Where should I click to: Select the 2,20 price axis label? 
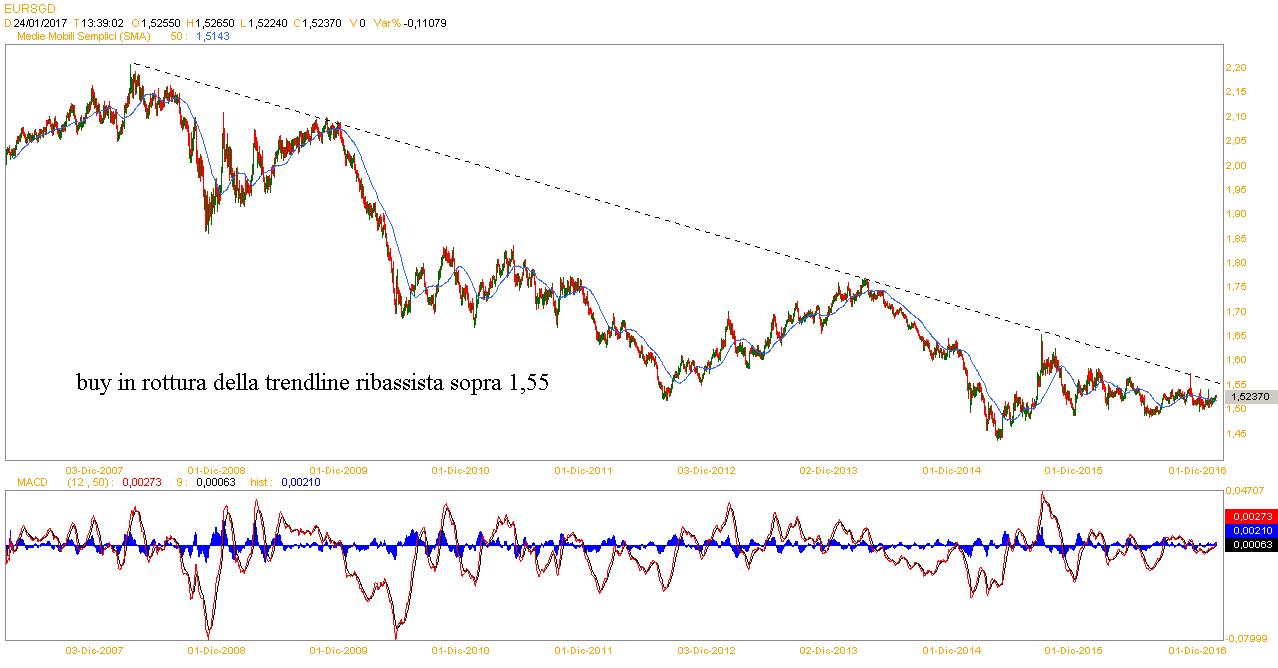[1235, 67]
